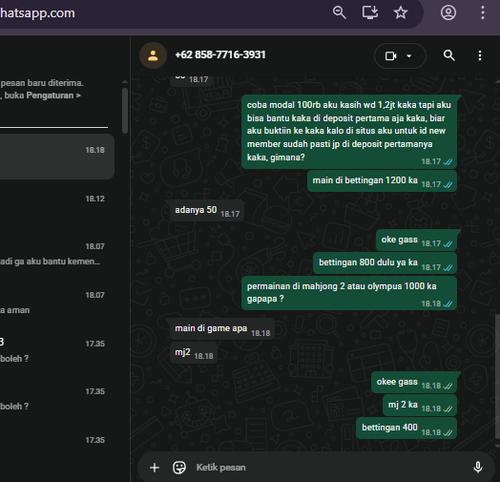The width and height of the screenshot is (500, 482).
Task: Click the 'bettingan 800 dulu ya ka' message
Action: pos(385,263)
